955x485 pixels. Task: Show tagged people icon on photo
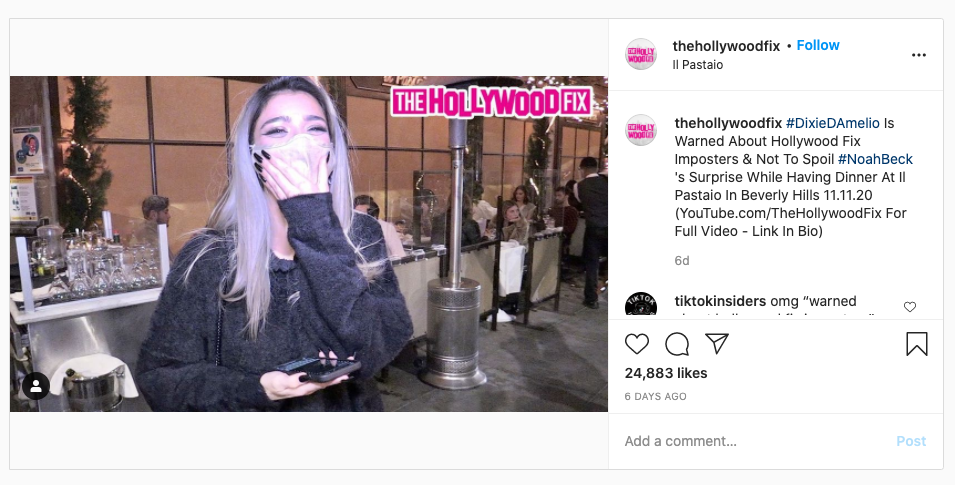click(36, 386)
